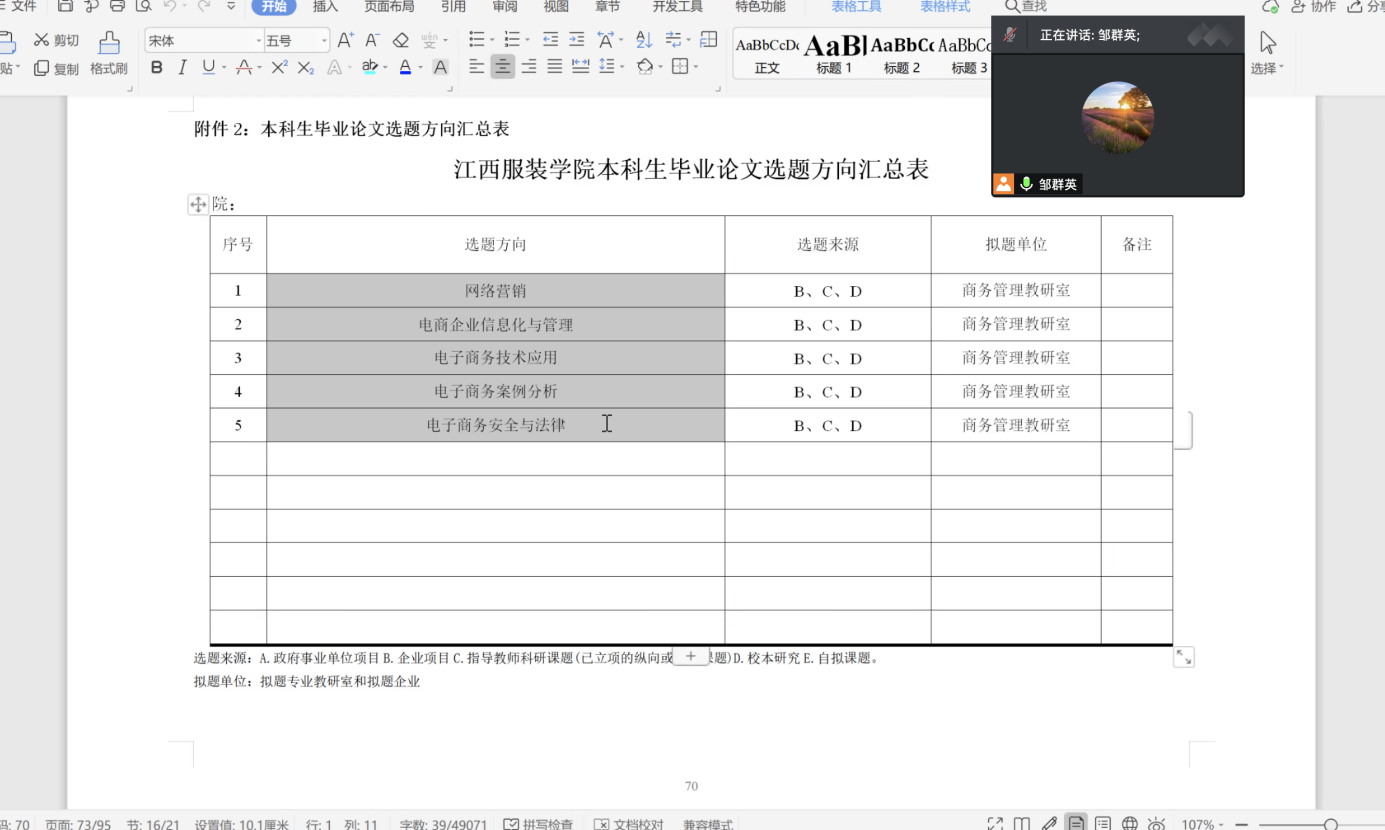Viewport: 1385px width, 830px height.
Task: Switch to the 页面布局 (Page Layout) tab
Action: pyautogui.click(x=389, y=6)
